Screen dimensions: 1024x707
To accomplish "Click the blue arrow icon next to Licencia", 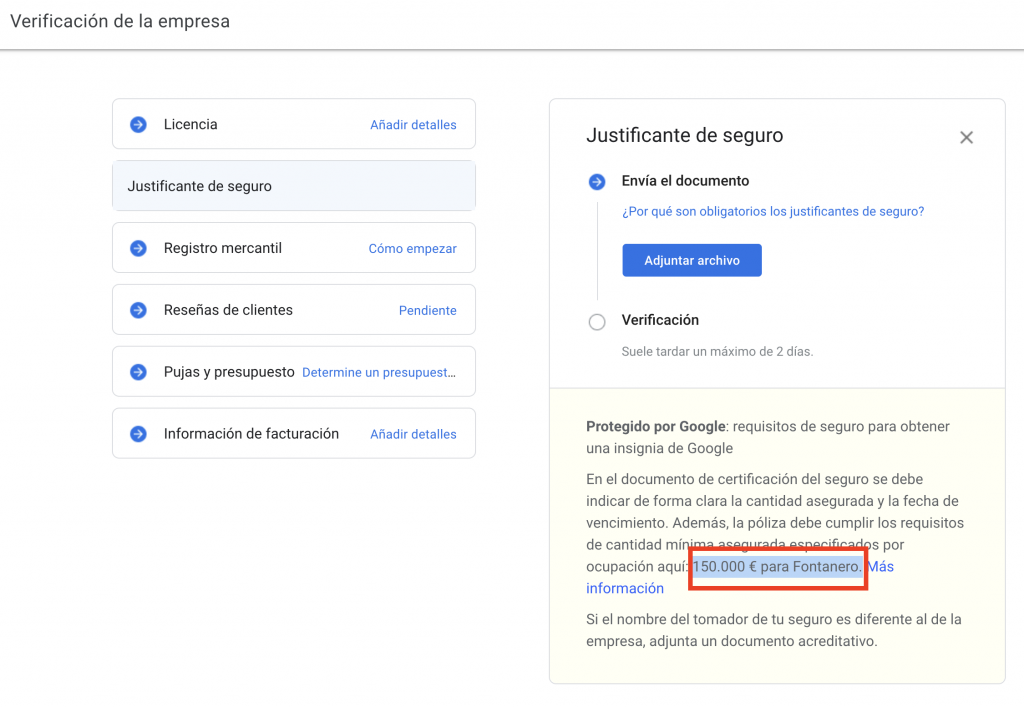I will point(139,124).
